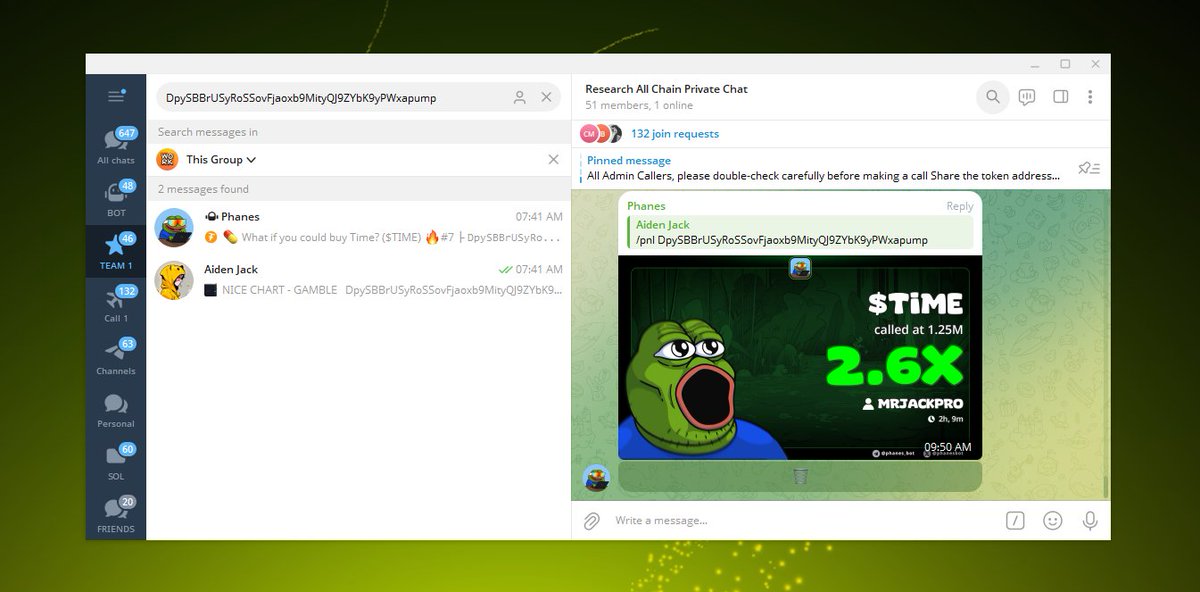
Task: Clear the search query text
Action: pyautogui.click(x=546, y=98)
